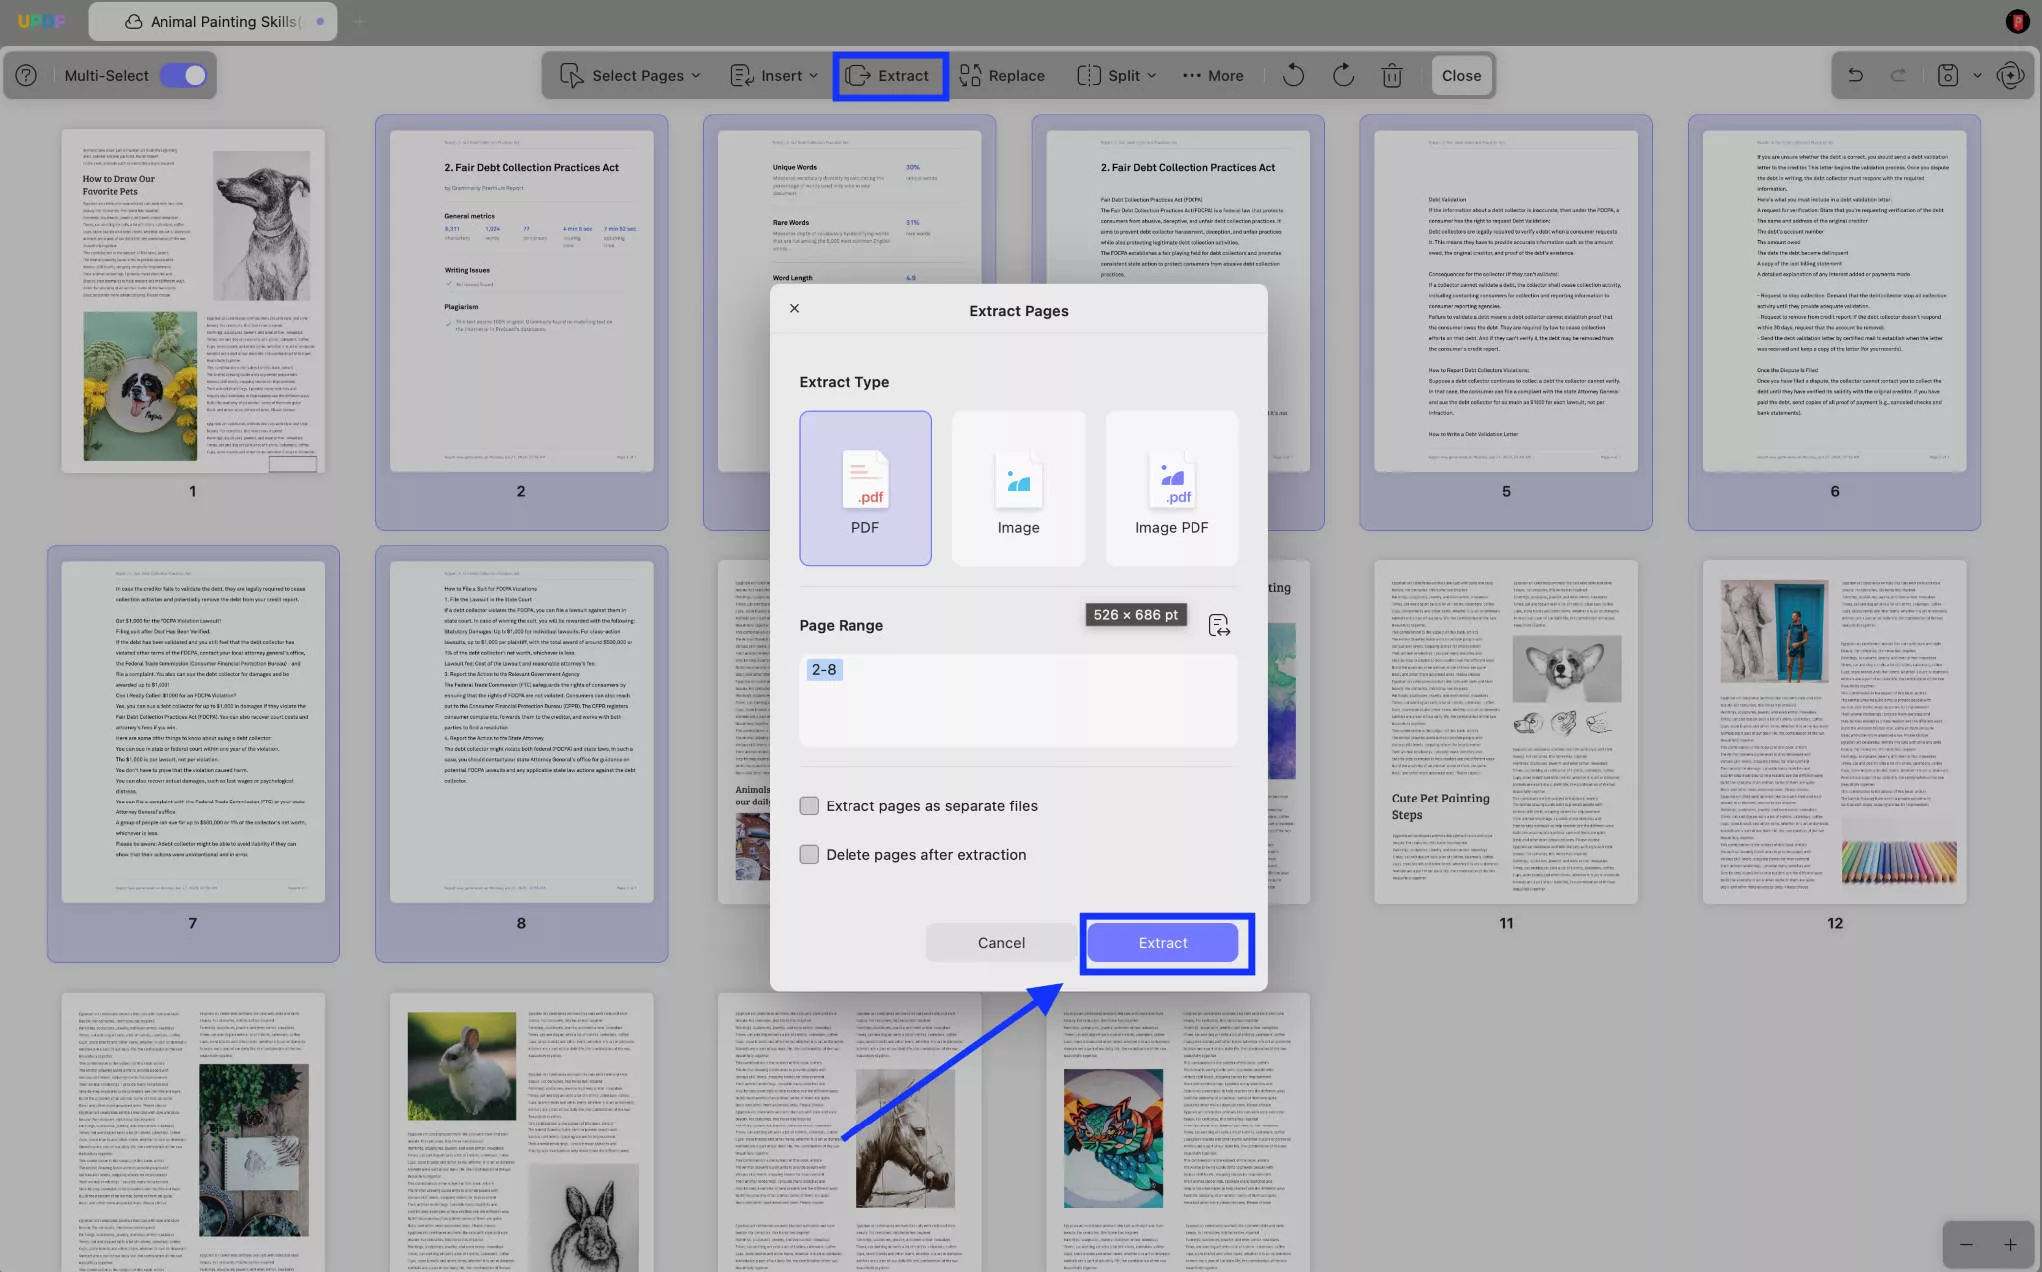This screenshot has height=1272, width=2042.
Task: Open the help question mark icon
Action: pos(27,75)
